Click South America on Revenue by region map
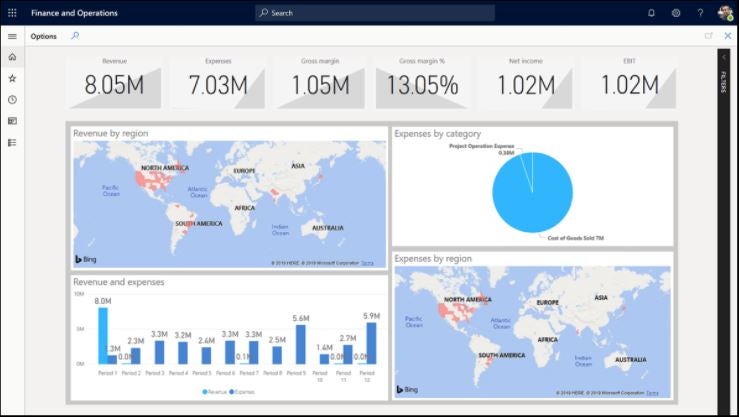 point(198,223)
